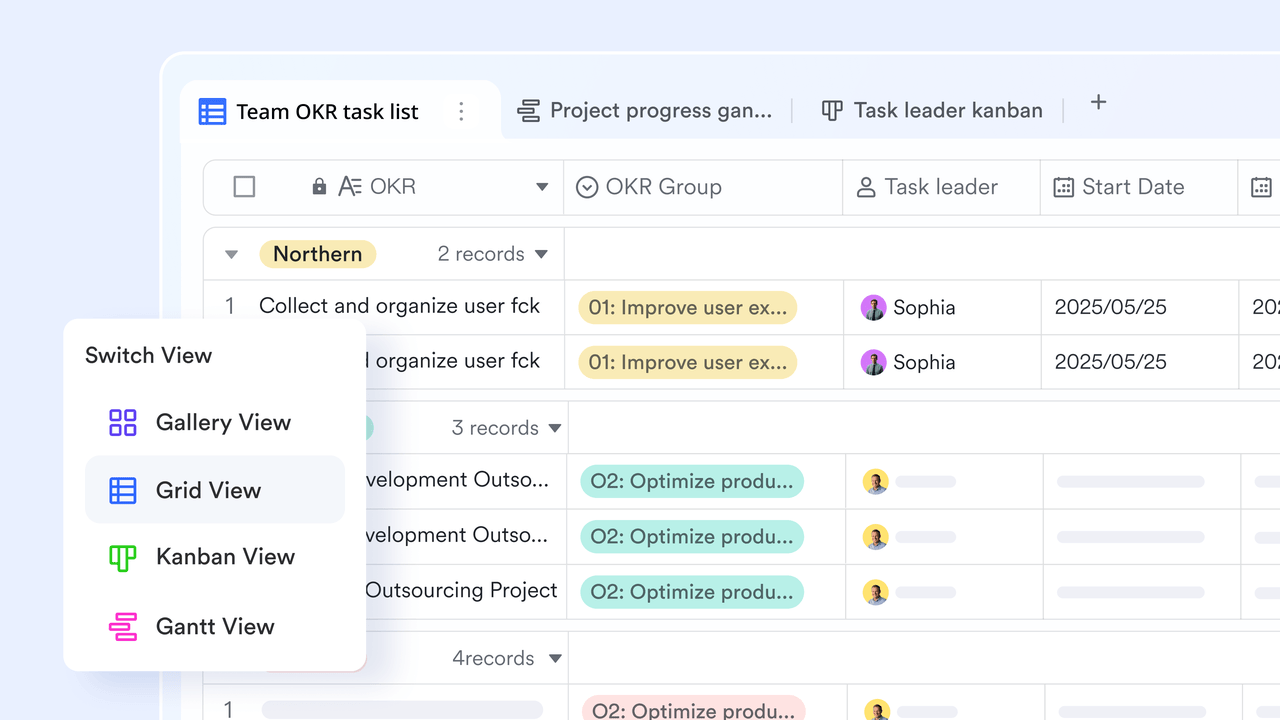1280x720 pixels.
Task: Click the Northern group tag
Action: pyautogui.click(x=318, y=254)
